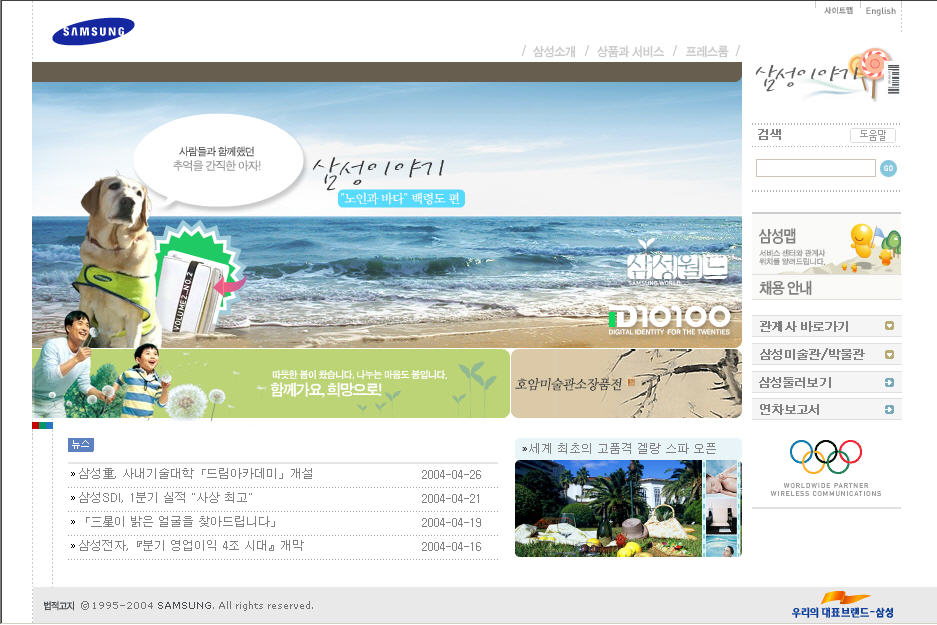
Task: Expand the 관계사 바로가기 dropdown arrow
Action: point(889,326)
